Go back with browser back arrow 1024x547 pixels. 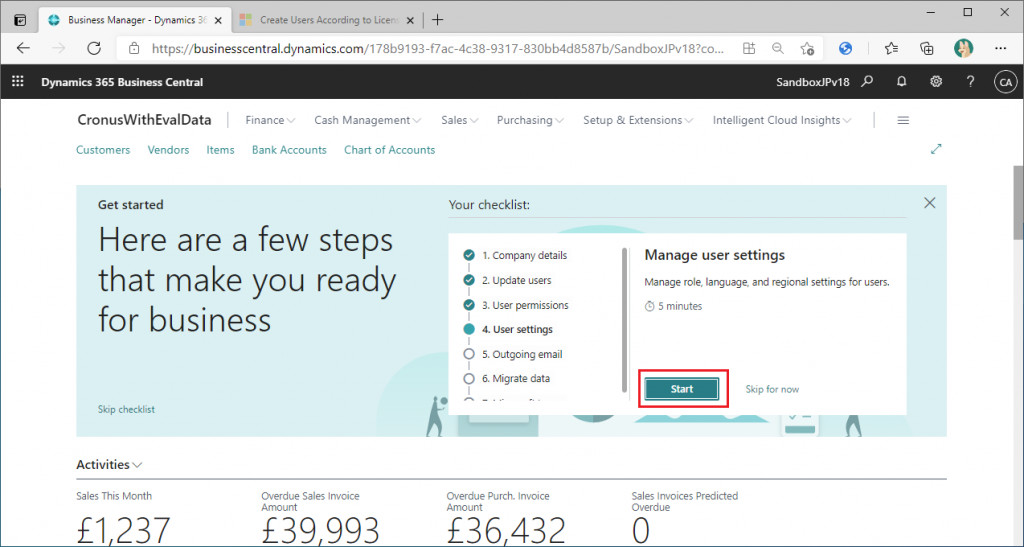(24, 48)
